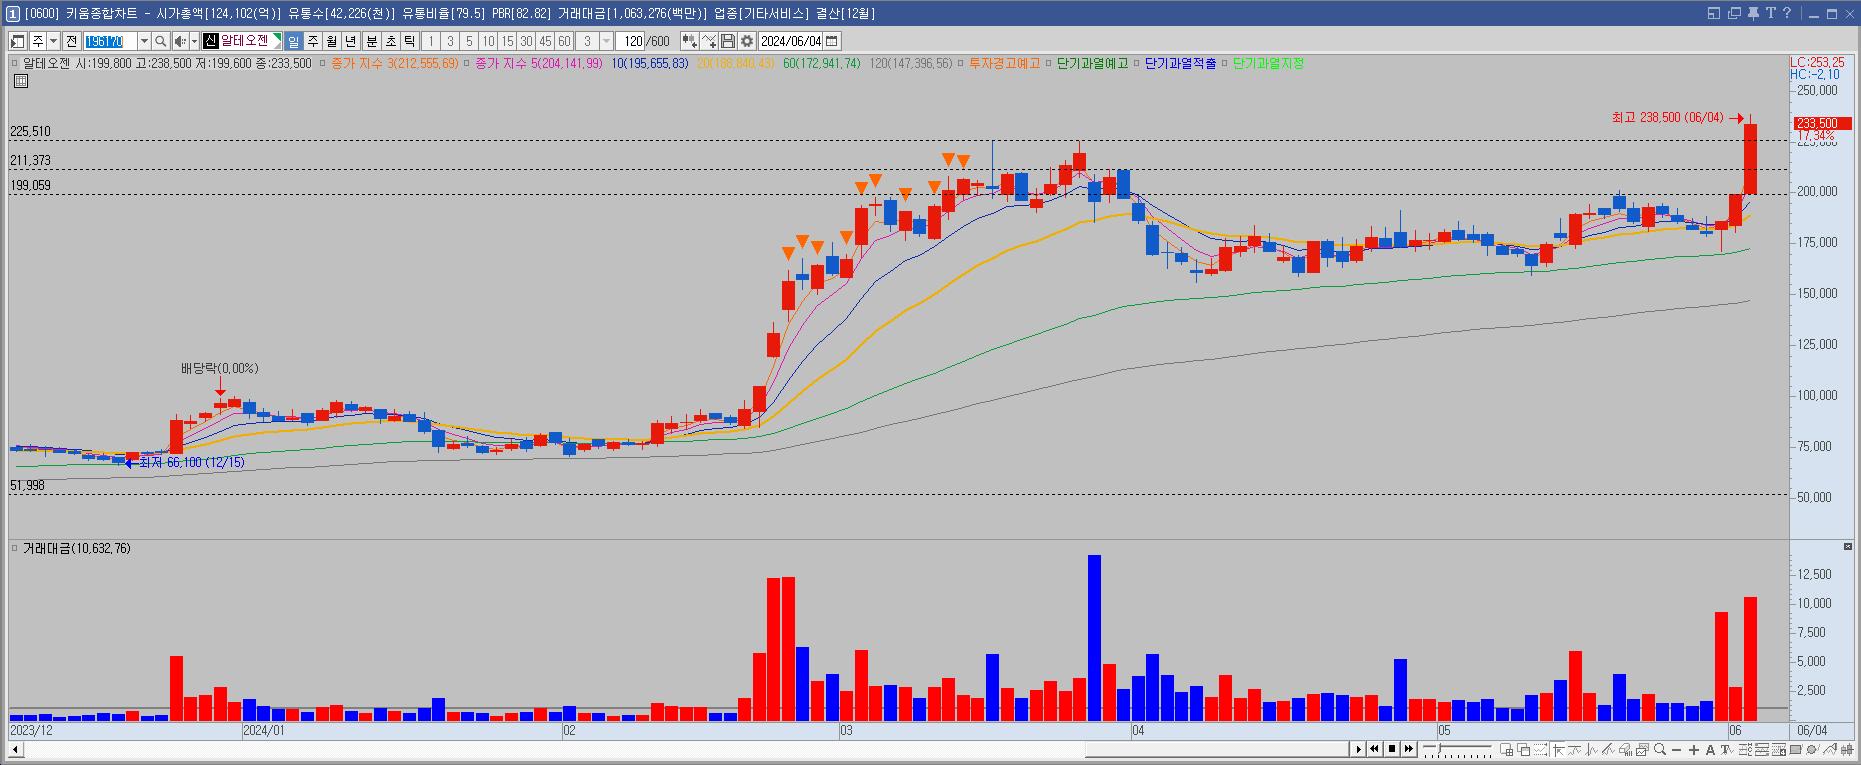Open the calendar date picker icon
Viewport: 1861px width, 765px height.
pos(832,41)
